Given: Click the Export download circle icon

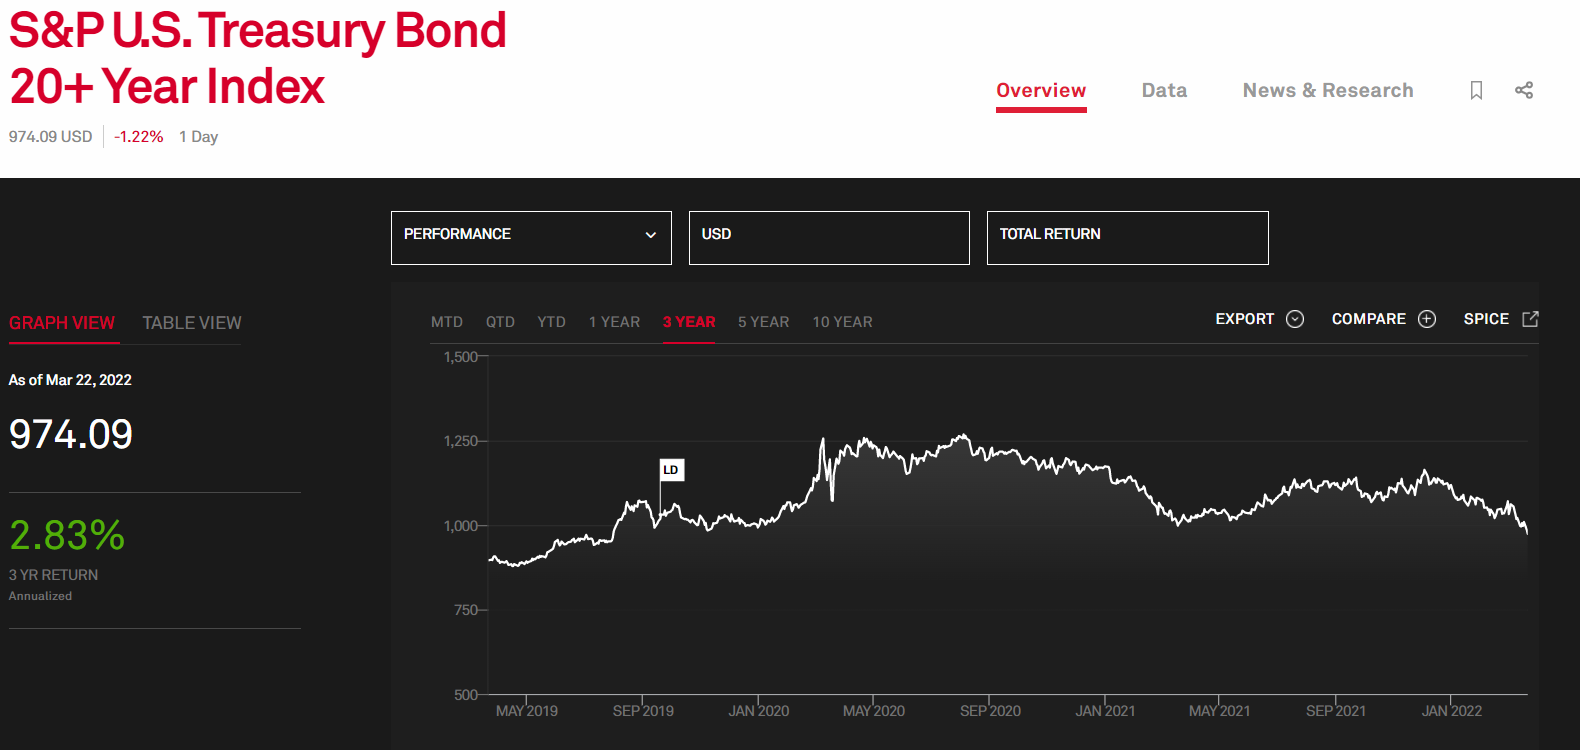Looking at the screenshot, I should click(x=1295, y=319).
